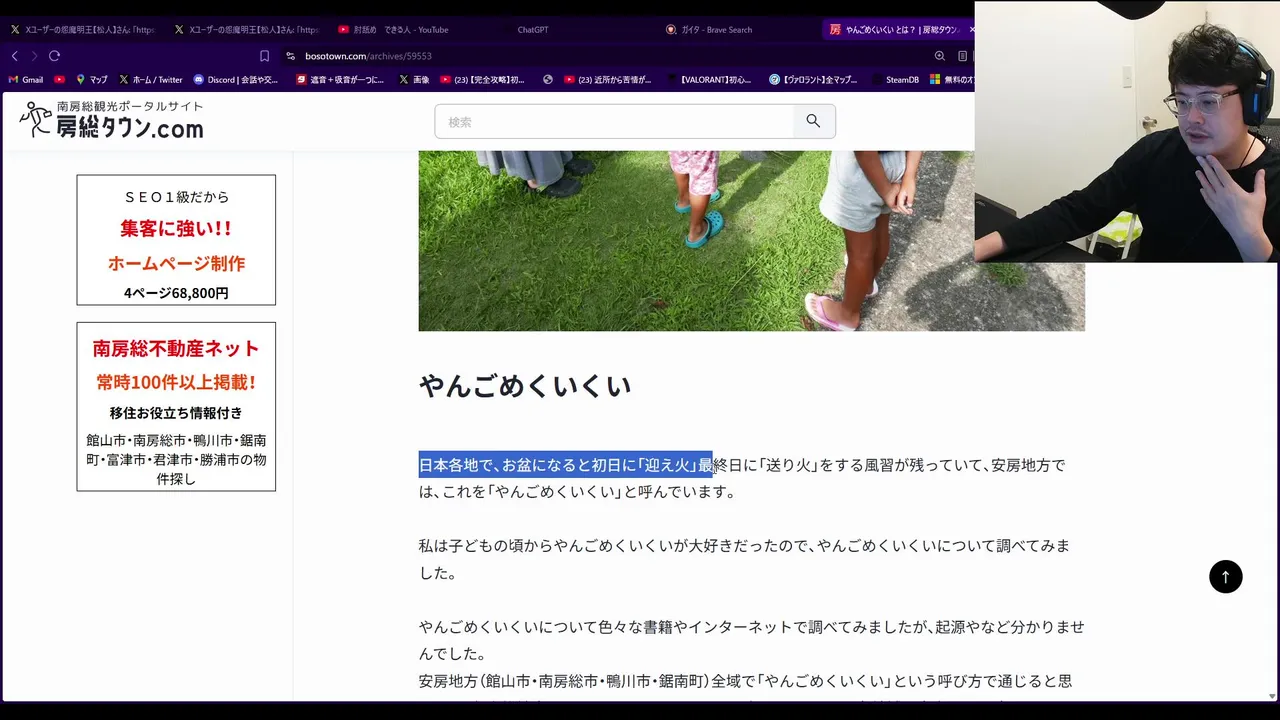This screenshot has width=1280, height=720.
Task: Open the 【ヴァロラント】全マップ bookmark
Action: tap(813, 79)
